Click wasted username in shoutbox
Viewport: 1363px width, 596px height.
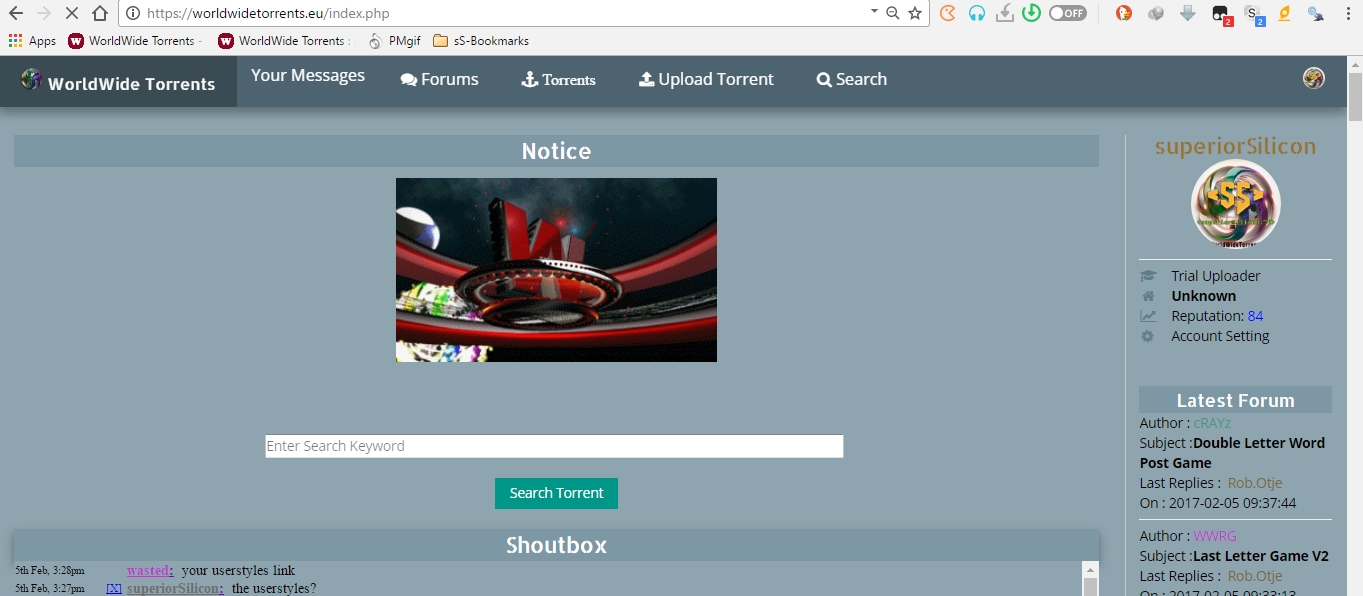click(x=150, y=570)
